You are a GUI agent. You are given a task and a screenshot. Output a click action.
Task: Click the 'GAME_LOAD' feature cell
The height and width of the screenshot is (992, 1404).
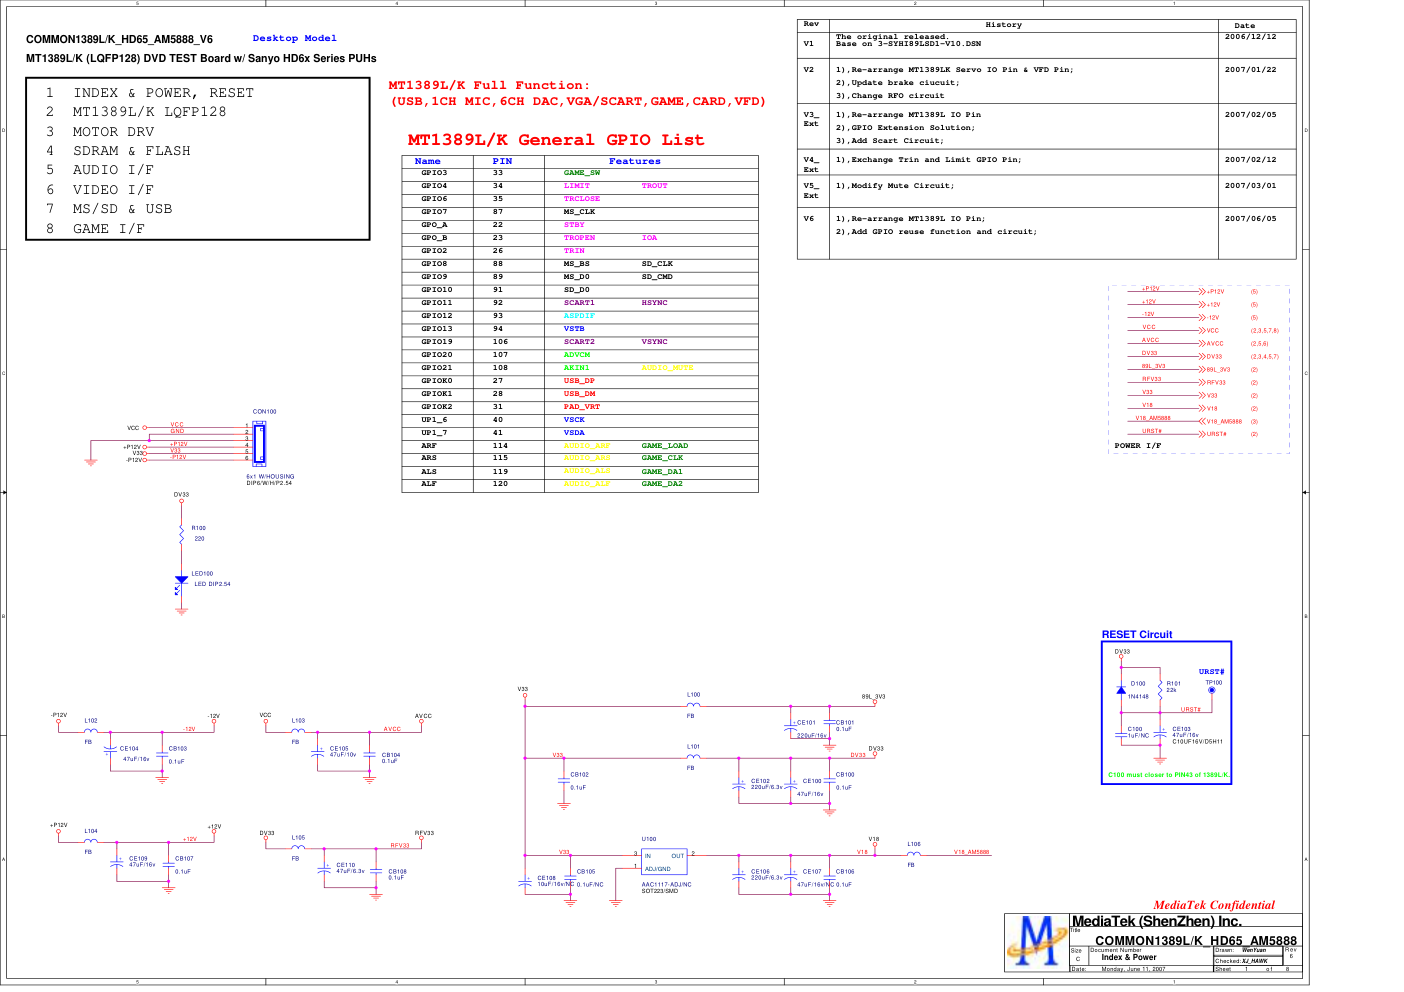click(665, 446)
